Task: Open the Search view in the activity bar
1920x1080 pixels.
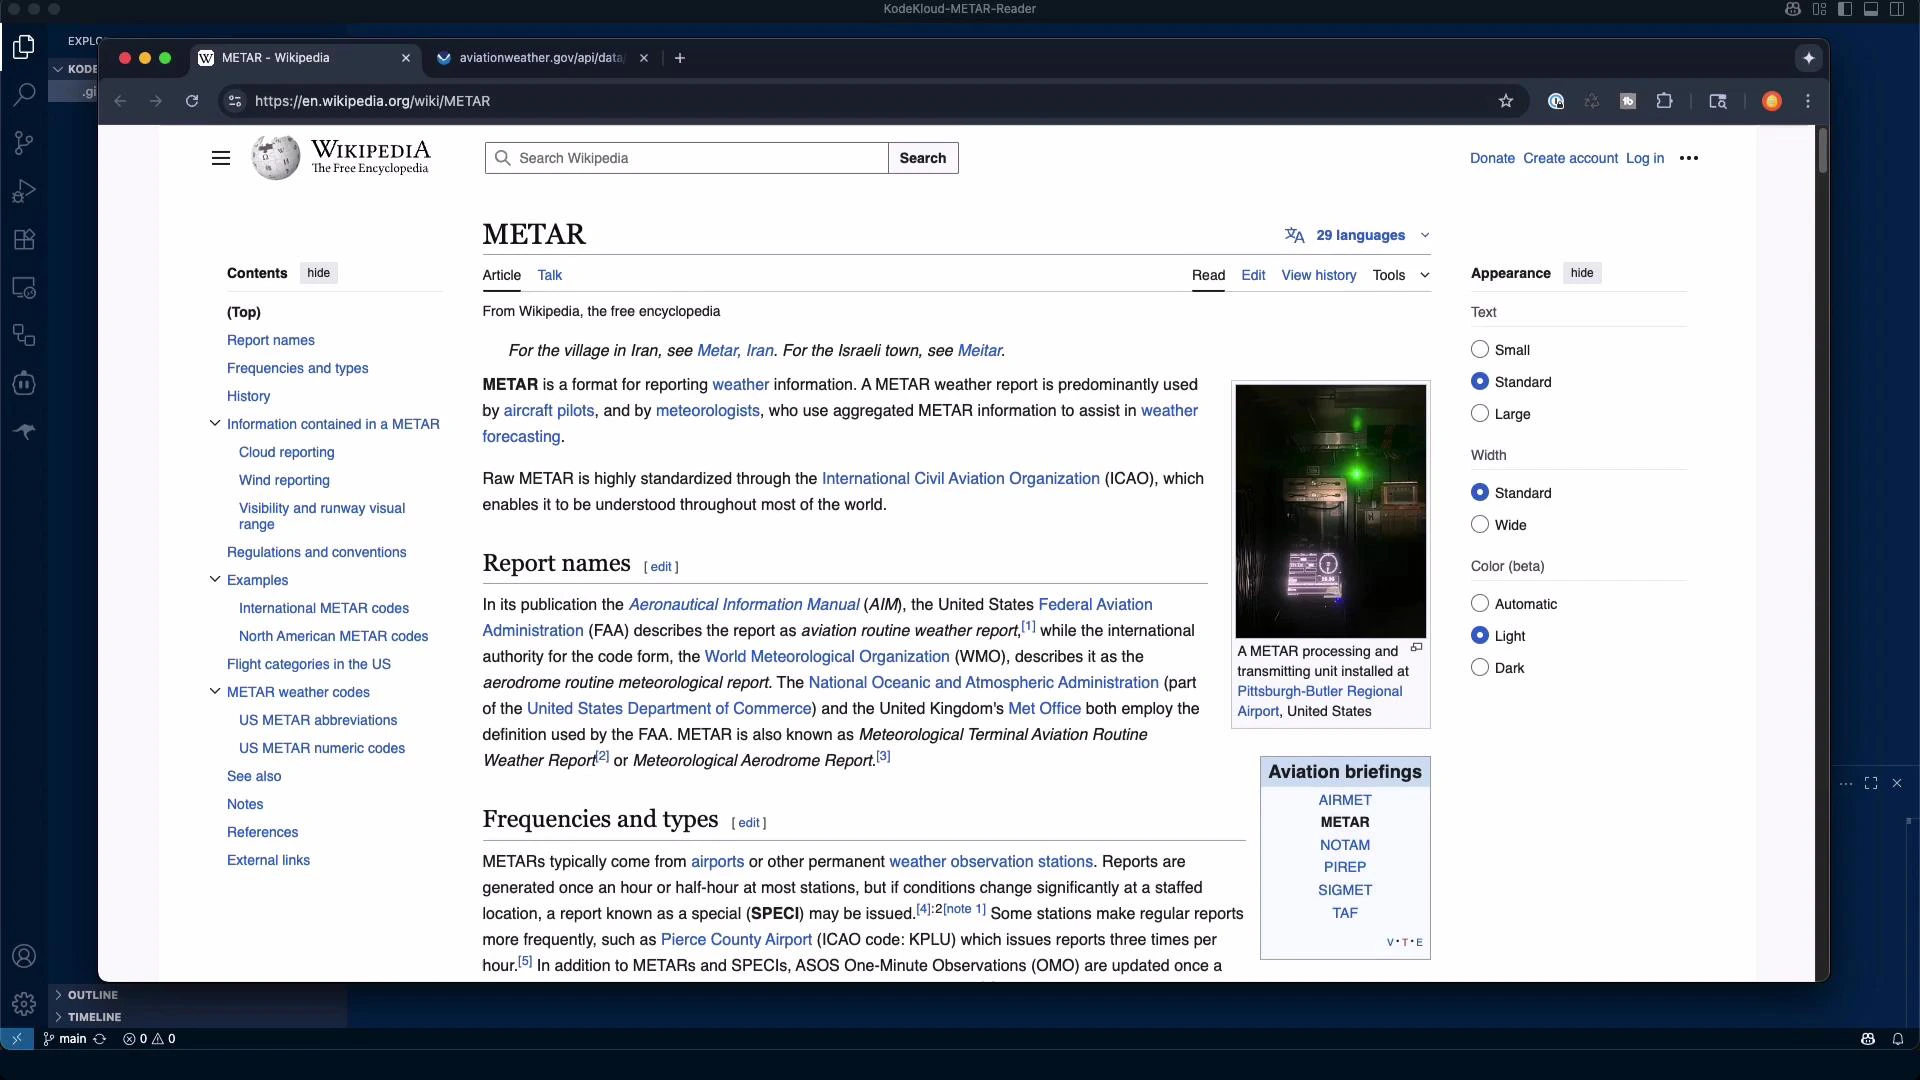Action: [24, 95]
